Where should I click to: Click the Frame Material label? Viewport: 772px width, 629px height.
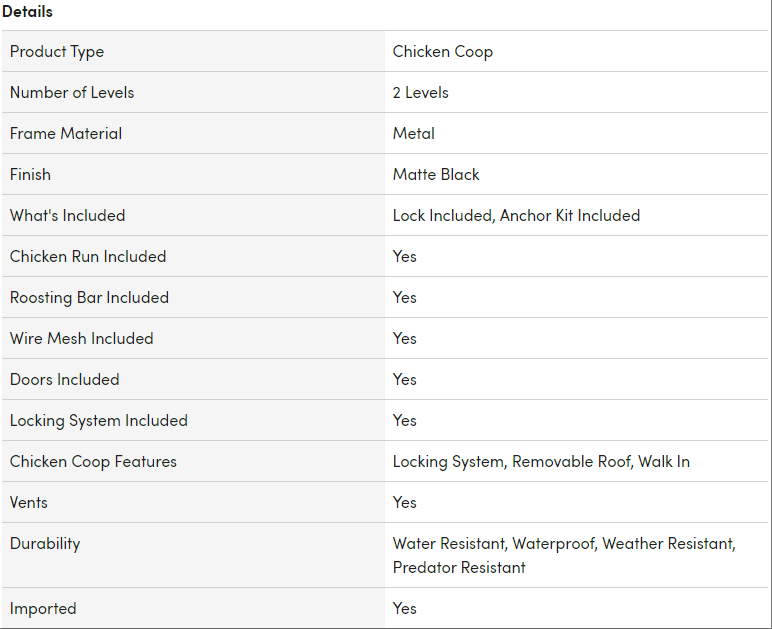pos(66,133)
